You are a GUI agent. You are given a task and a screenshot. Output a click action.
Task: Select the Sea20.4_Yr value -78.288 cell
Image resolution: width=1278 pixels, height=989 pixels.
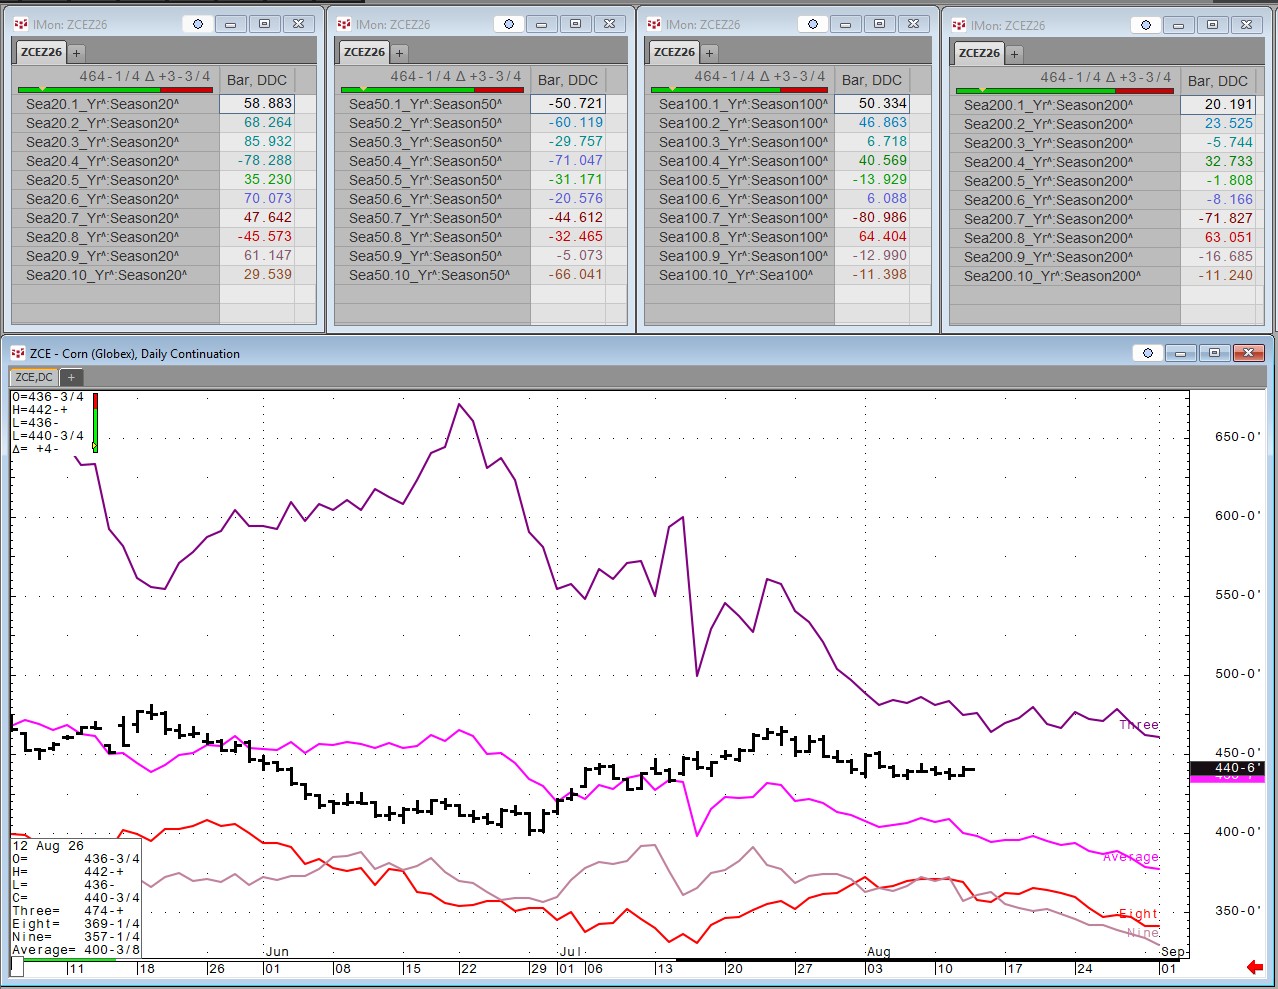(257, 160)
